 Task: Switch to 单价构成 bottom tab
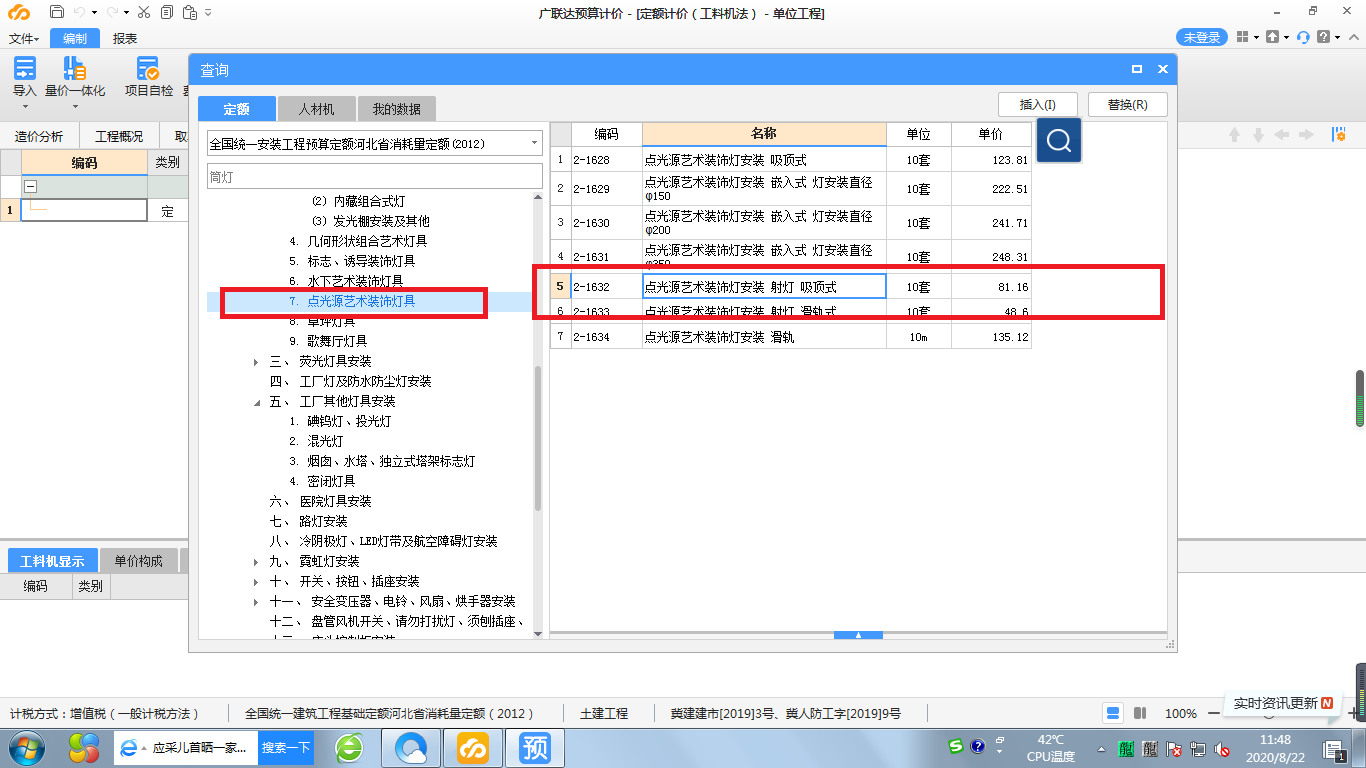(x=138, y=561)
